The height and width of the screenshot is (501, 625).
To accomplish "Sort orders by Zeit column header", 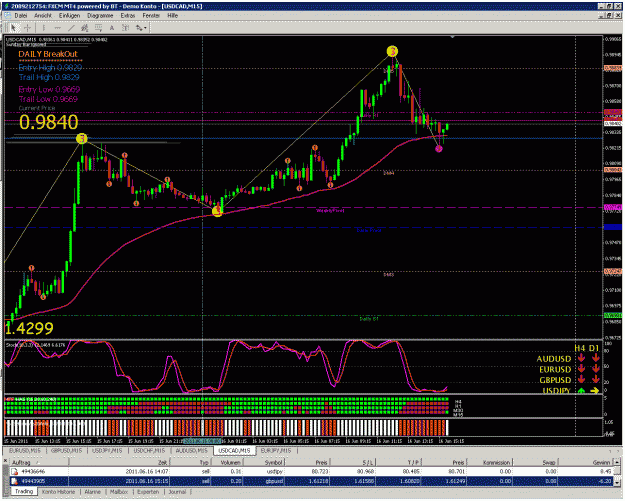I will click(x=120, y=463).
